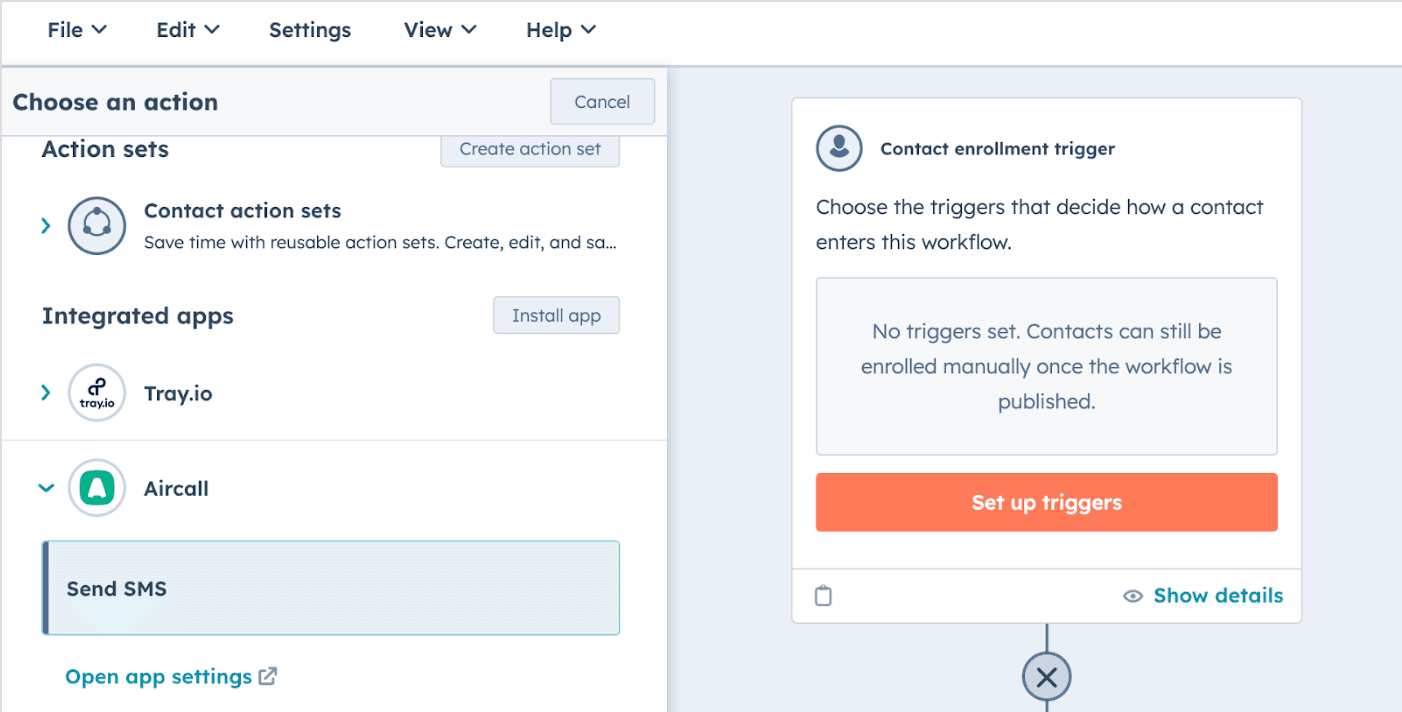This screenshot has width=1402, height=712.
Task: Select the Send SMS action
Action: (331, 588)
